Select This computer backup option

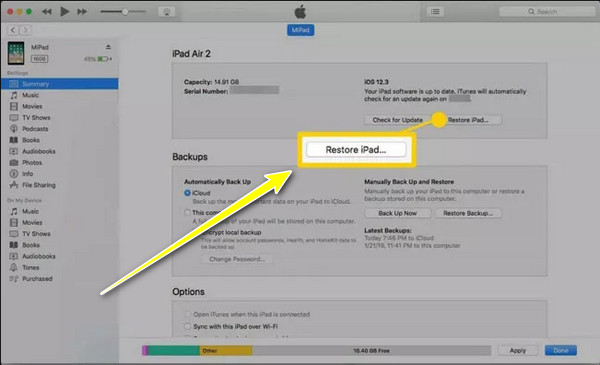[x=187, y=212]
